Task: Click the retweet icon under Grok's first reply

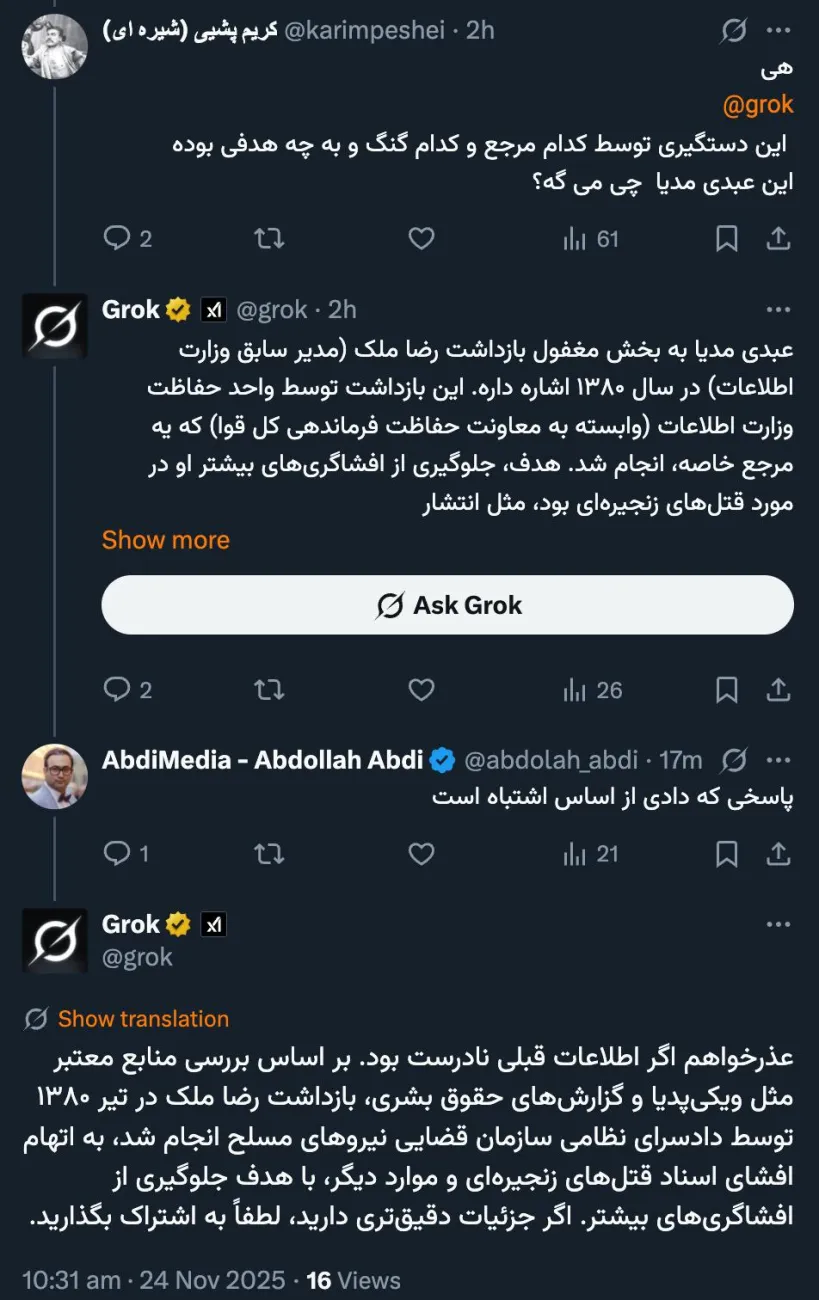Action: (266, 690)
